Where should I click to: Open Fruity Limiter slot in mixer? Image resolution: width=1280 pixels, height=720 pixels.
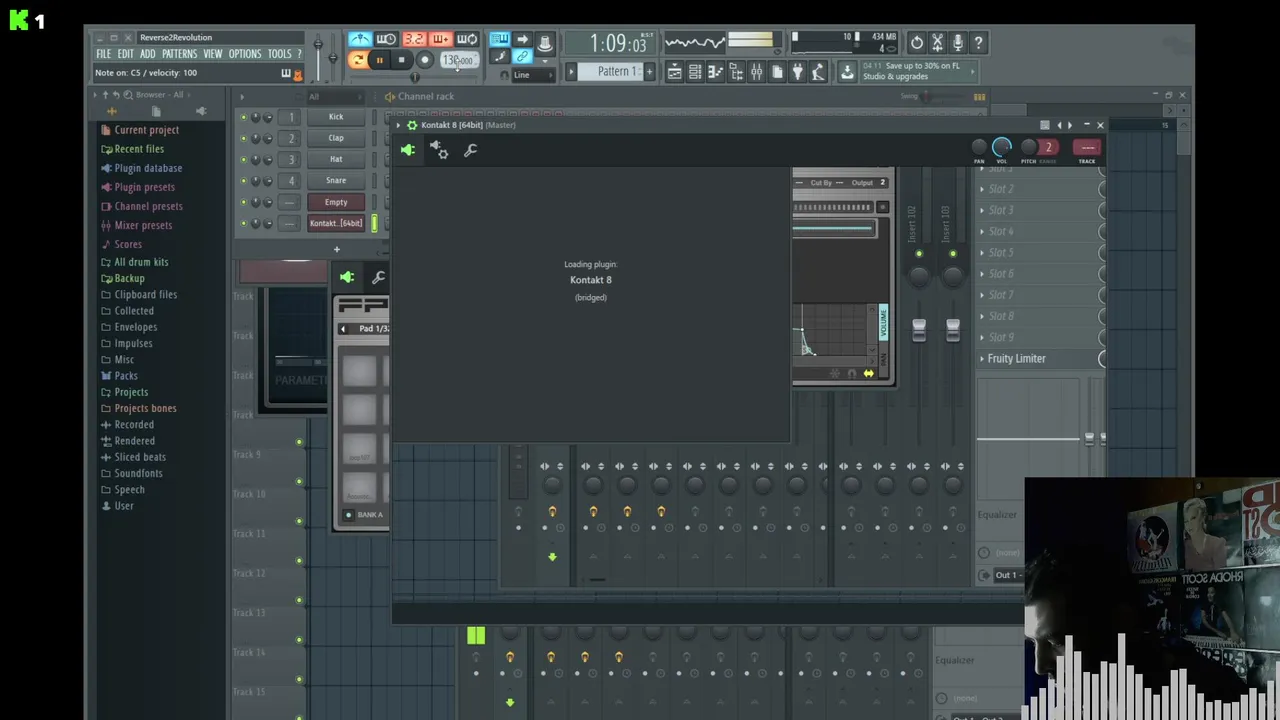(1017, 359)
